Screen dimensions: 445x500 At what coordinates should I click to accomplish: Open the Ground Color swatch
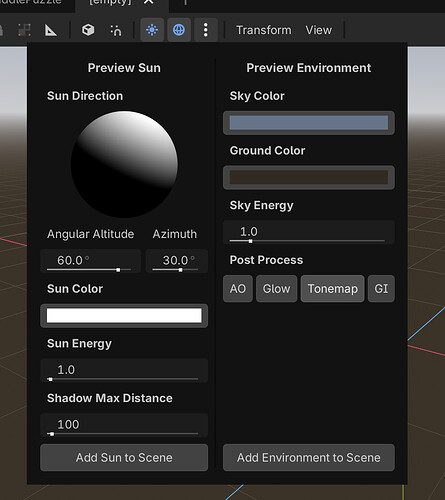click(309, 177)
